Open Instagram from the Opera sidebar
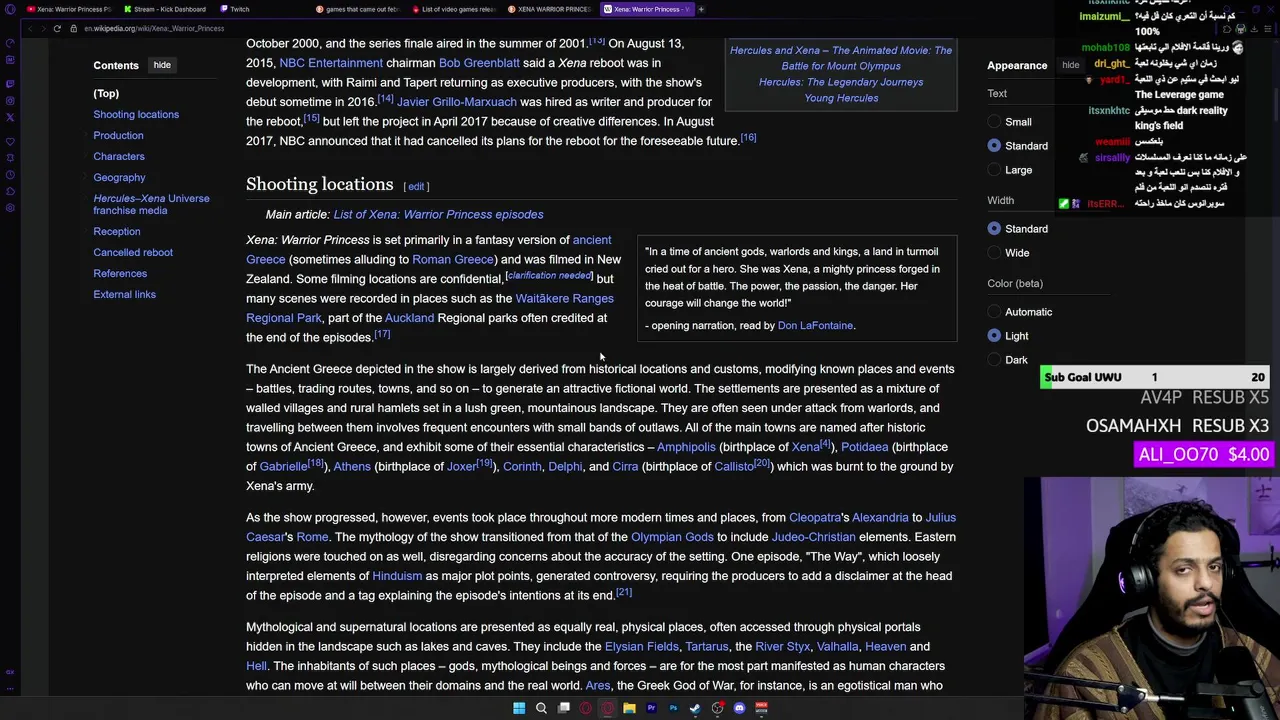The image size is (1280, 720). [x=10, y=100]
